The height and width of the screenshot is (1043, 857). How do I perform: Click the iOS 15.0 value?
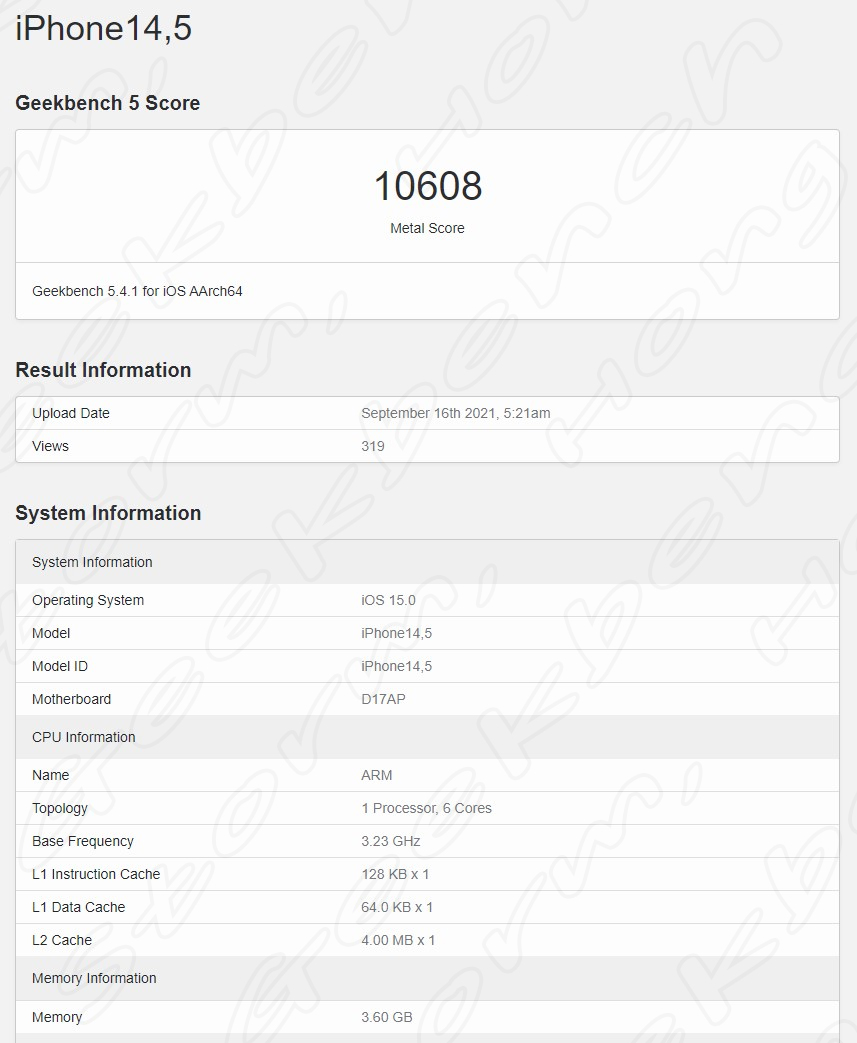click(x=389, y=600)
